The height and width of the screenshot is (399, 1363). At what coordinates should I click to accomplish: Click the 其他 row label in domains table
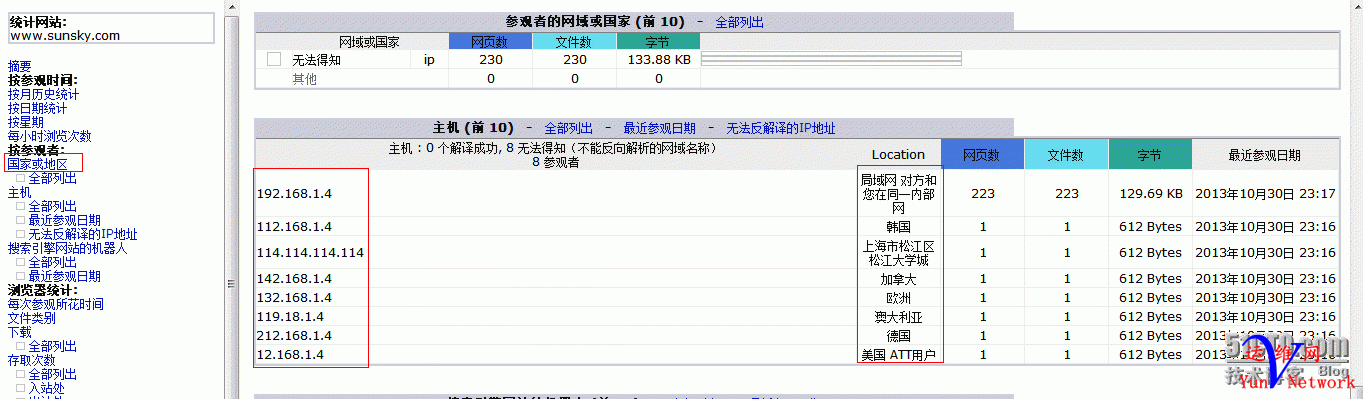(304, 78)
